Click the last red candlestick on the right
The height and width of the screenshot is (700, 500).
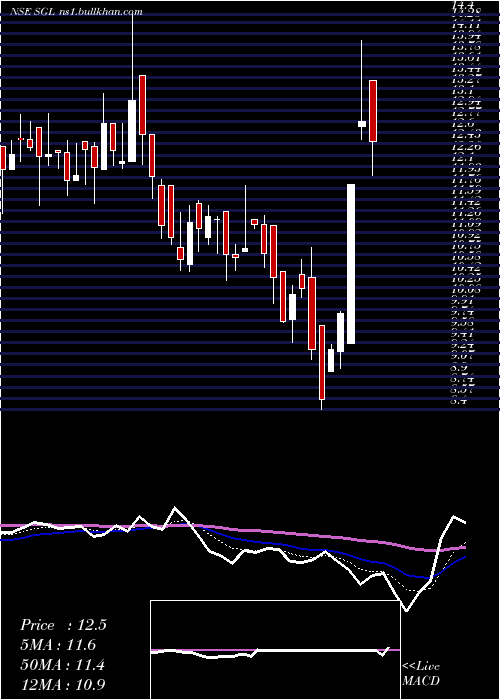[x=373, y=111]
